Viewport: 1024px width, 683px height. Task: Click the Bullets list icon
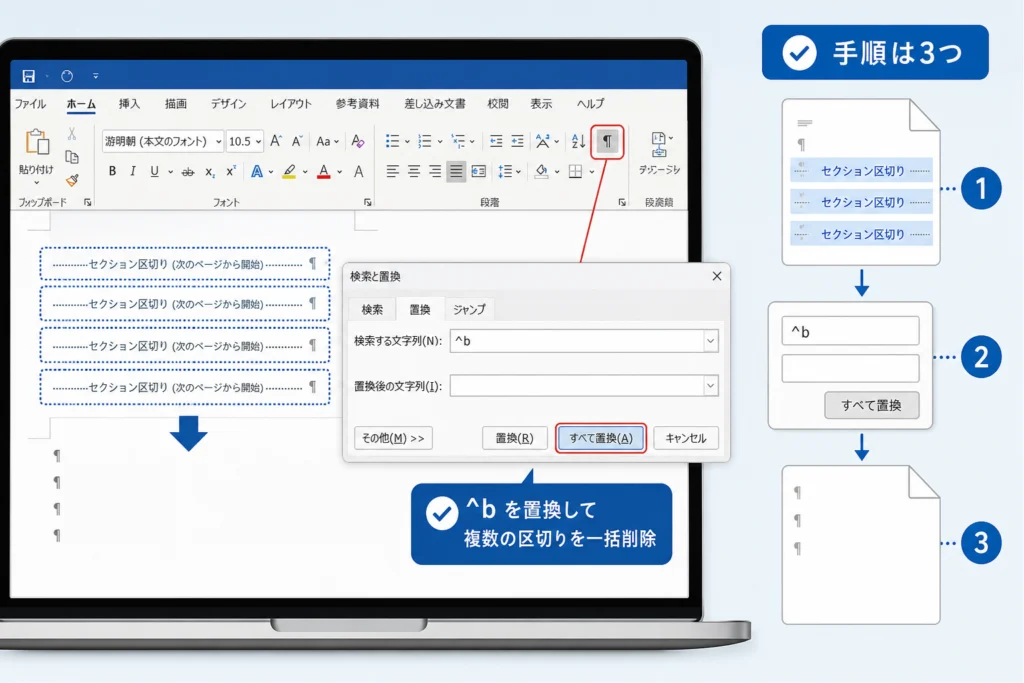pos(392,141)
